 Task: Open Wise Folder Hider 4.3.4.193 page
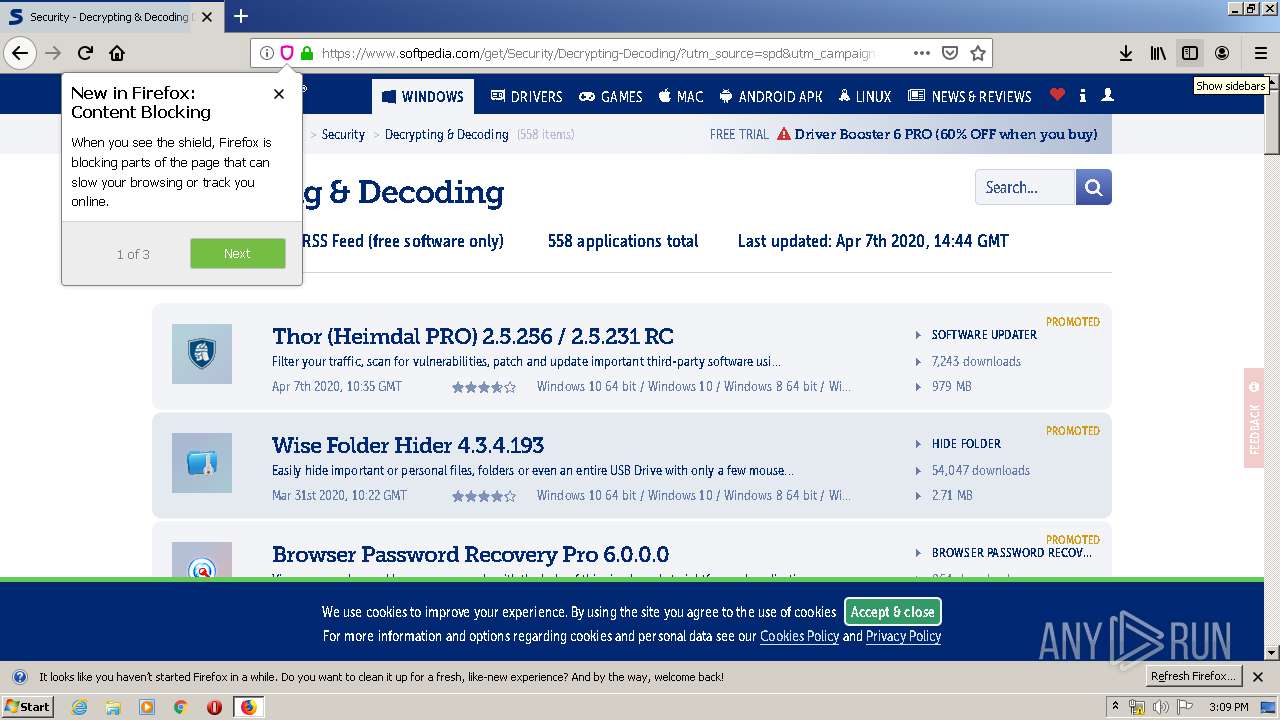coord(408,445)
